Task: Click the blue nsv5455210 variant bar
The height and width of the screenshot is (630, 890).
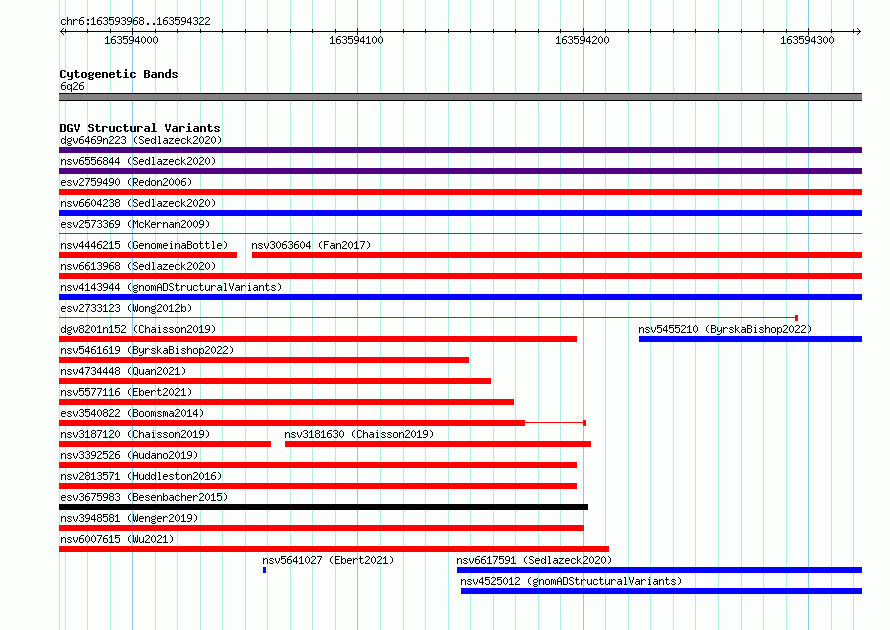Action: coord(750,339)
